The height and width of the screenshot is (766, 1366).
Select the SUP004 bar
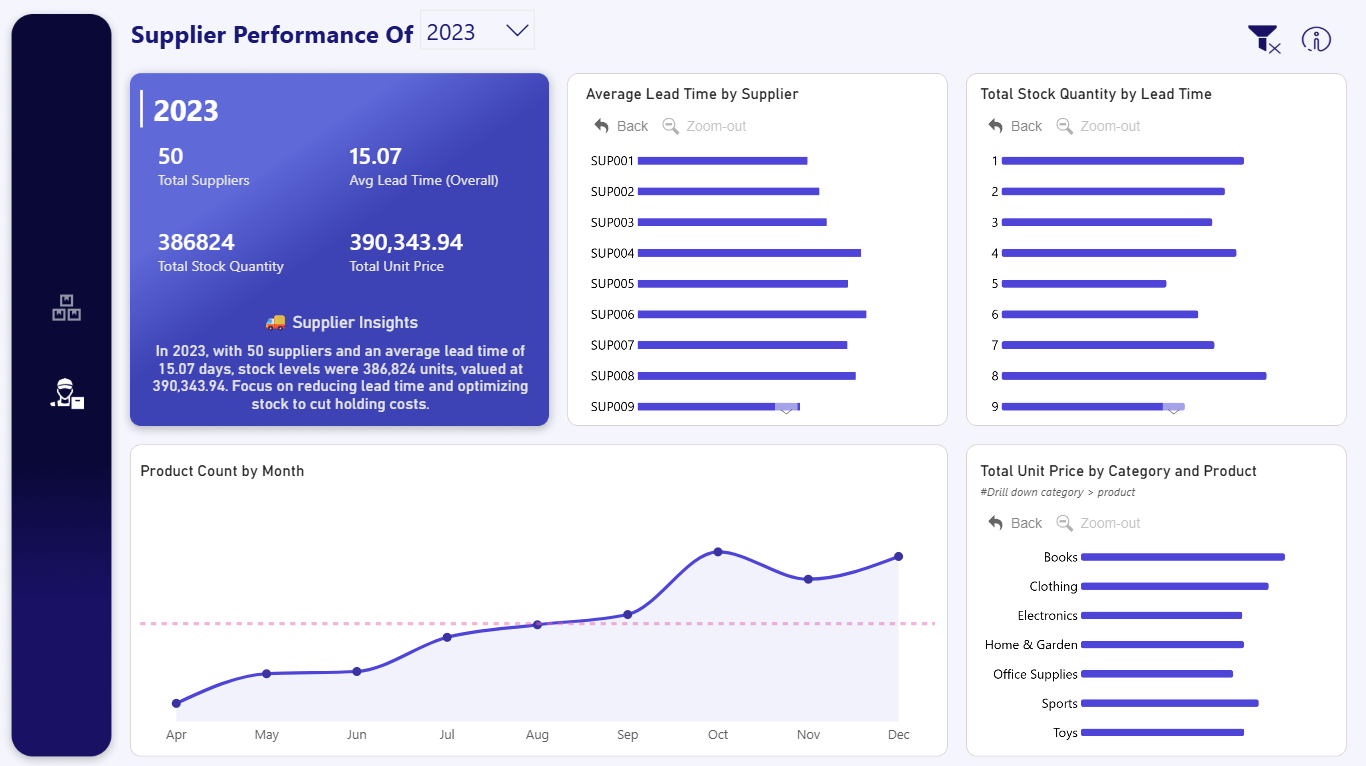click(749, 253)
